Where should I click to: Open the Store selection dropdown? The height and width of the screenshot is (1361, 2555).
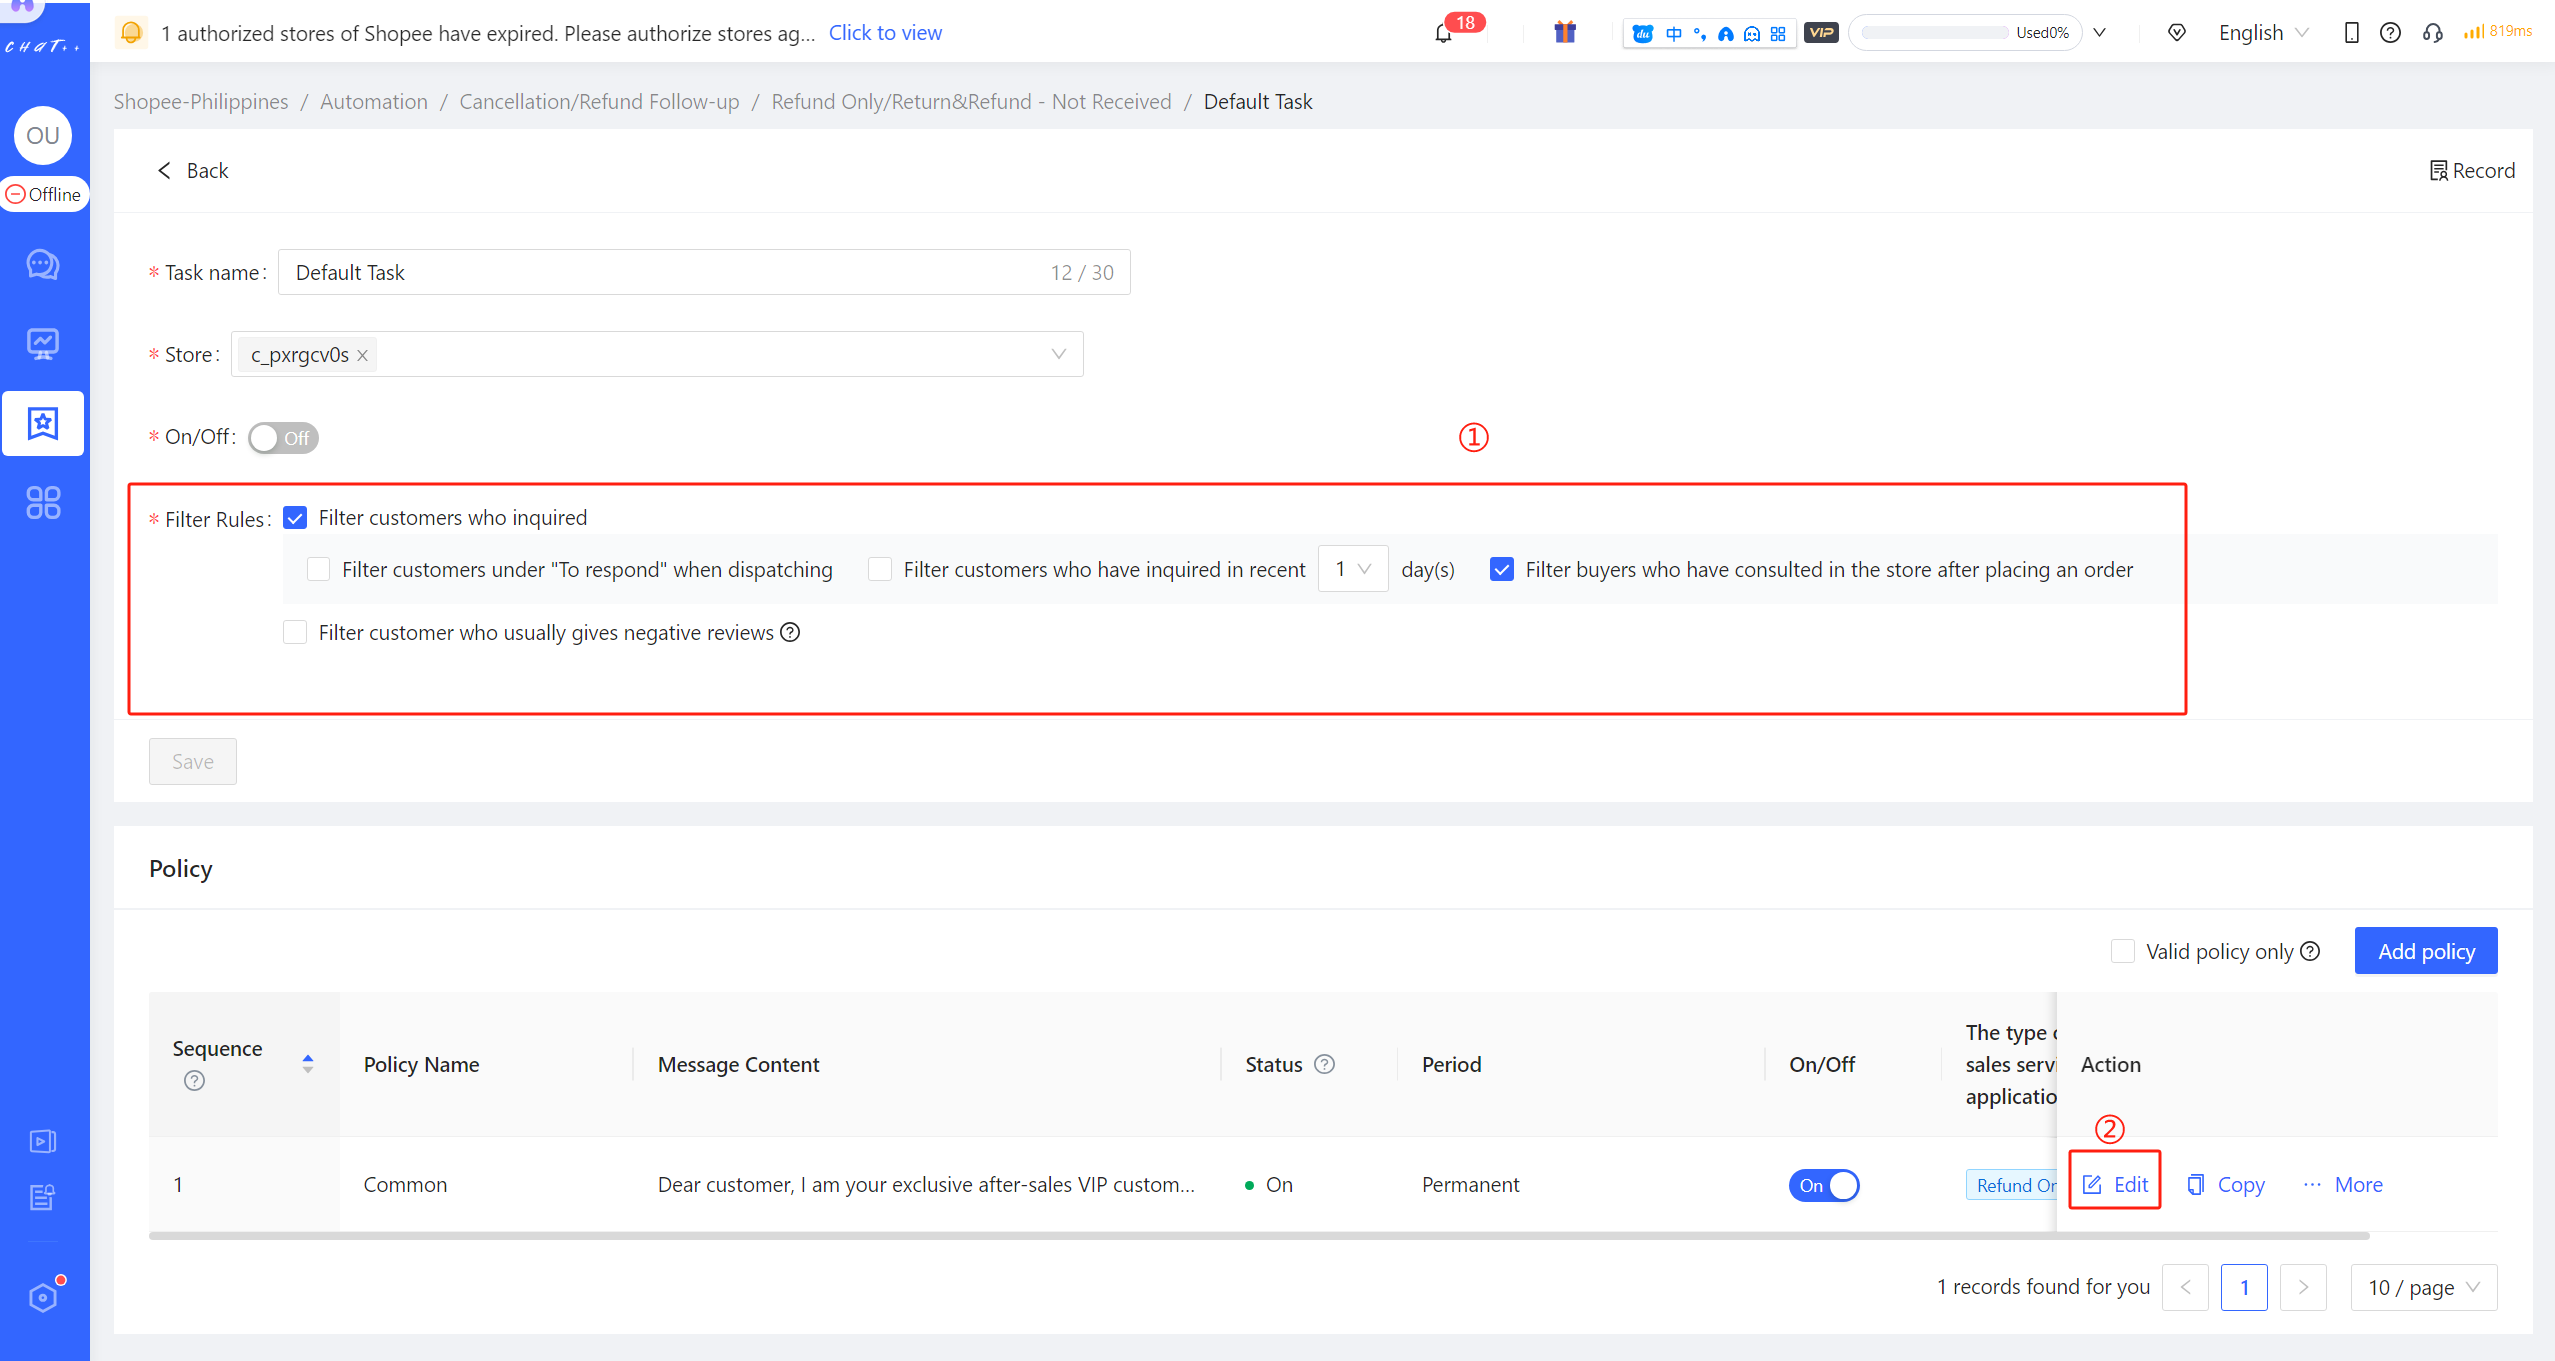pyautogui.click(x=657, y=354)
